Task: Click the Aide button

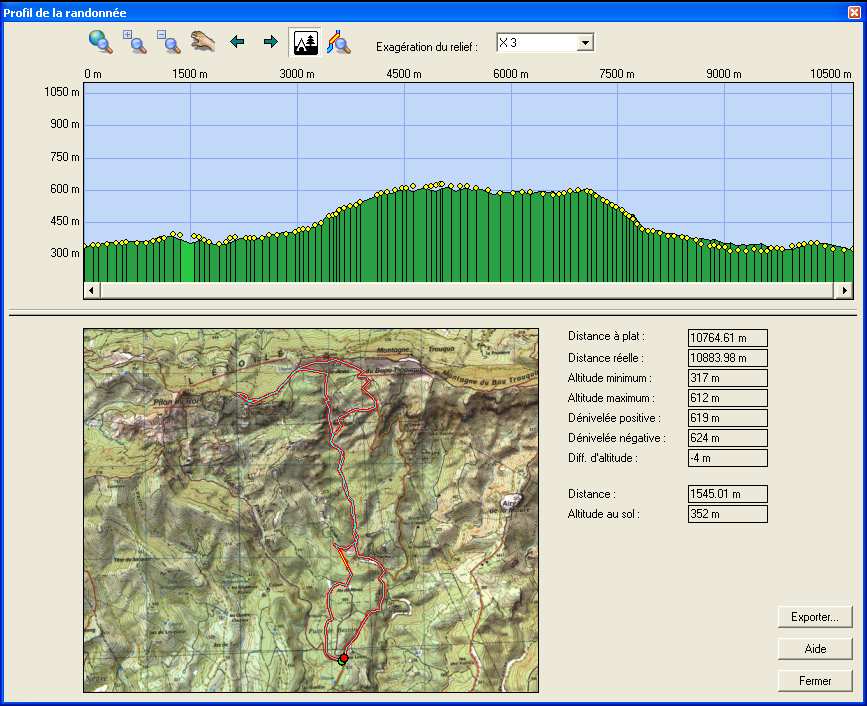Action: click(x=815, y=649)
